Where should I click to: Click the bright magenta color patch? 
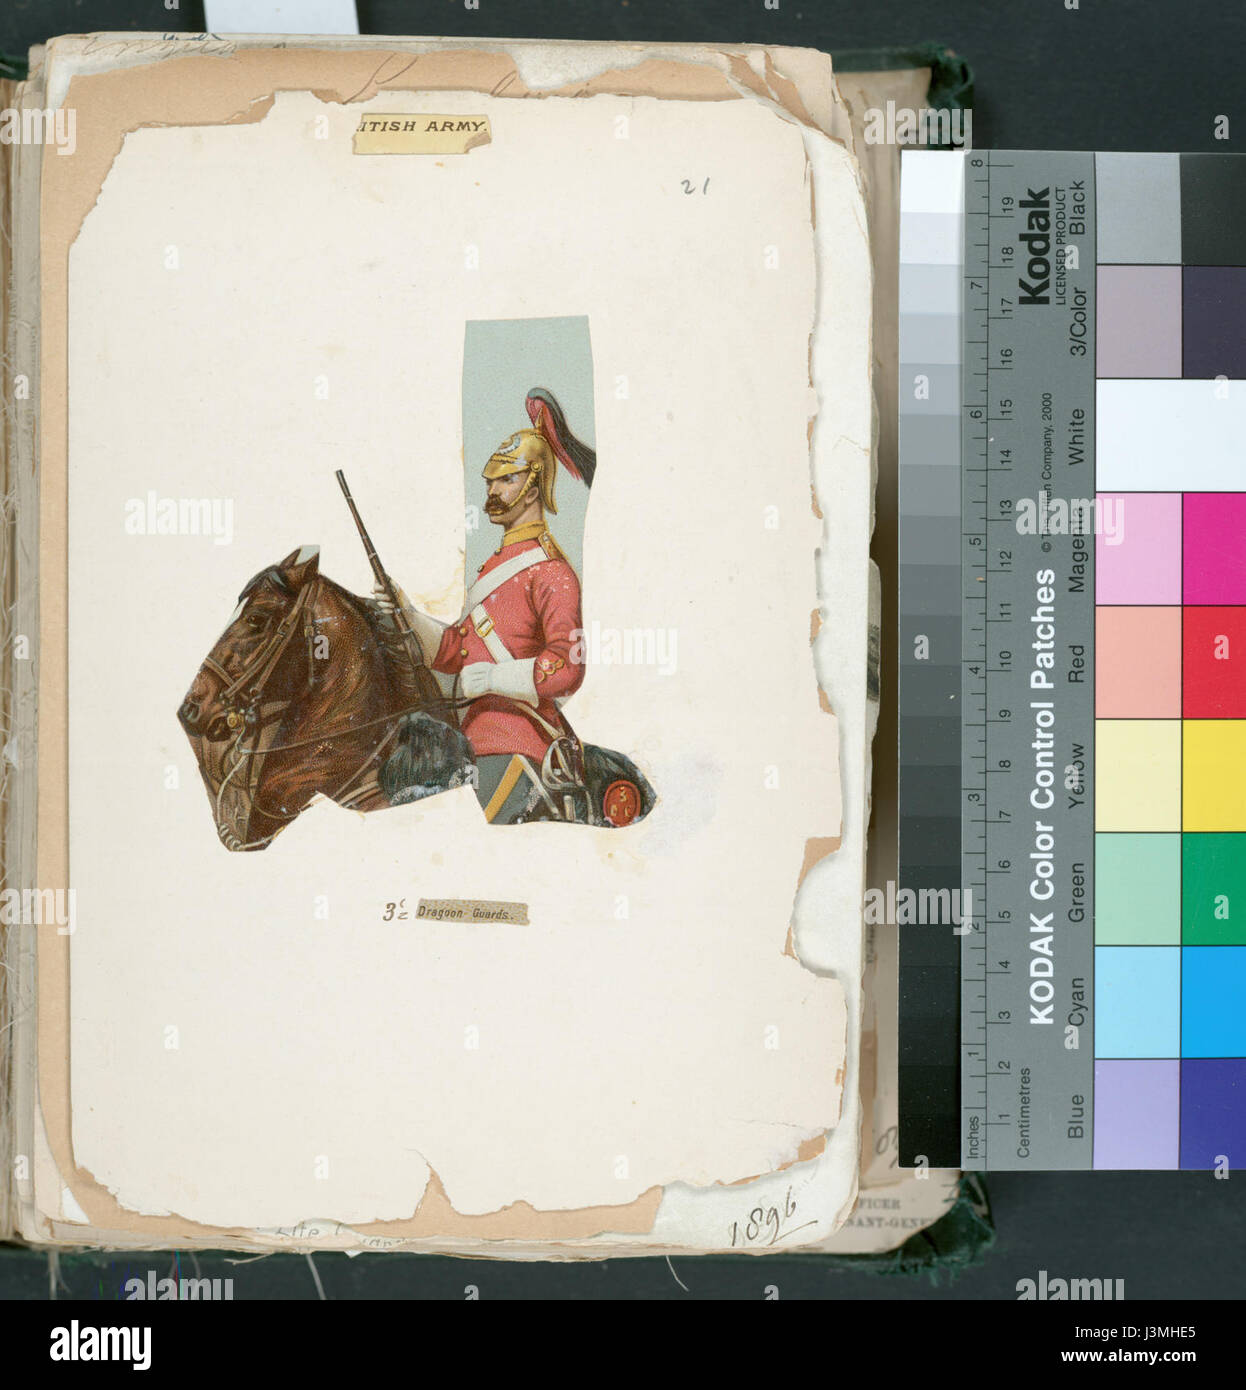tap(1214, 548)
